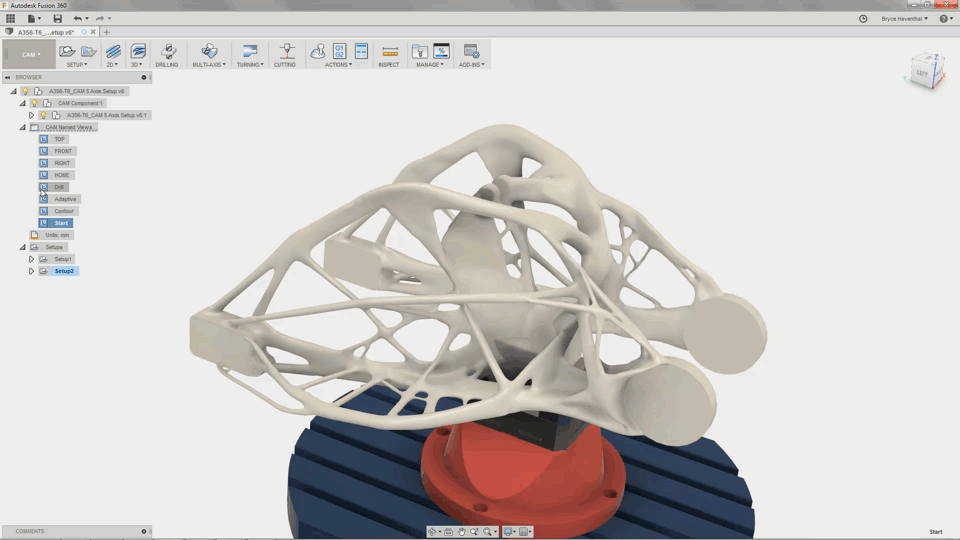
Task: Click the Inspect measure icon
Action: (x=390, y=51)
